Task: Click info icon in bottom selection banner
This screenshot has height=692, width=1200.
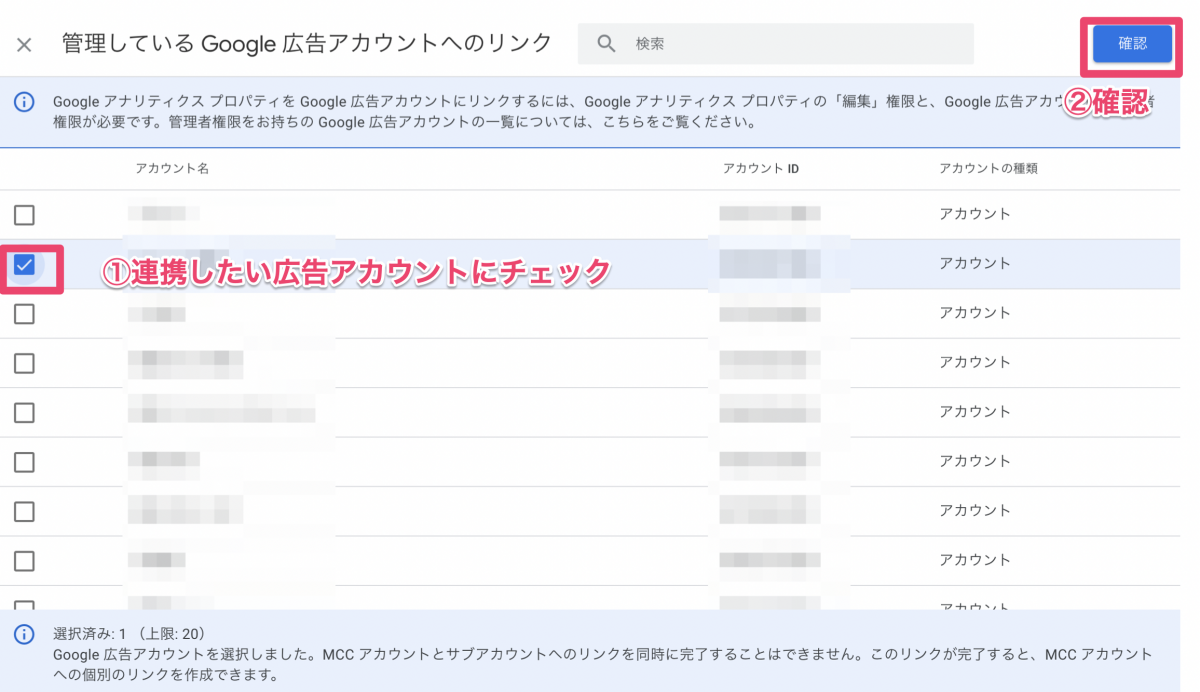Action: (24, 635)
